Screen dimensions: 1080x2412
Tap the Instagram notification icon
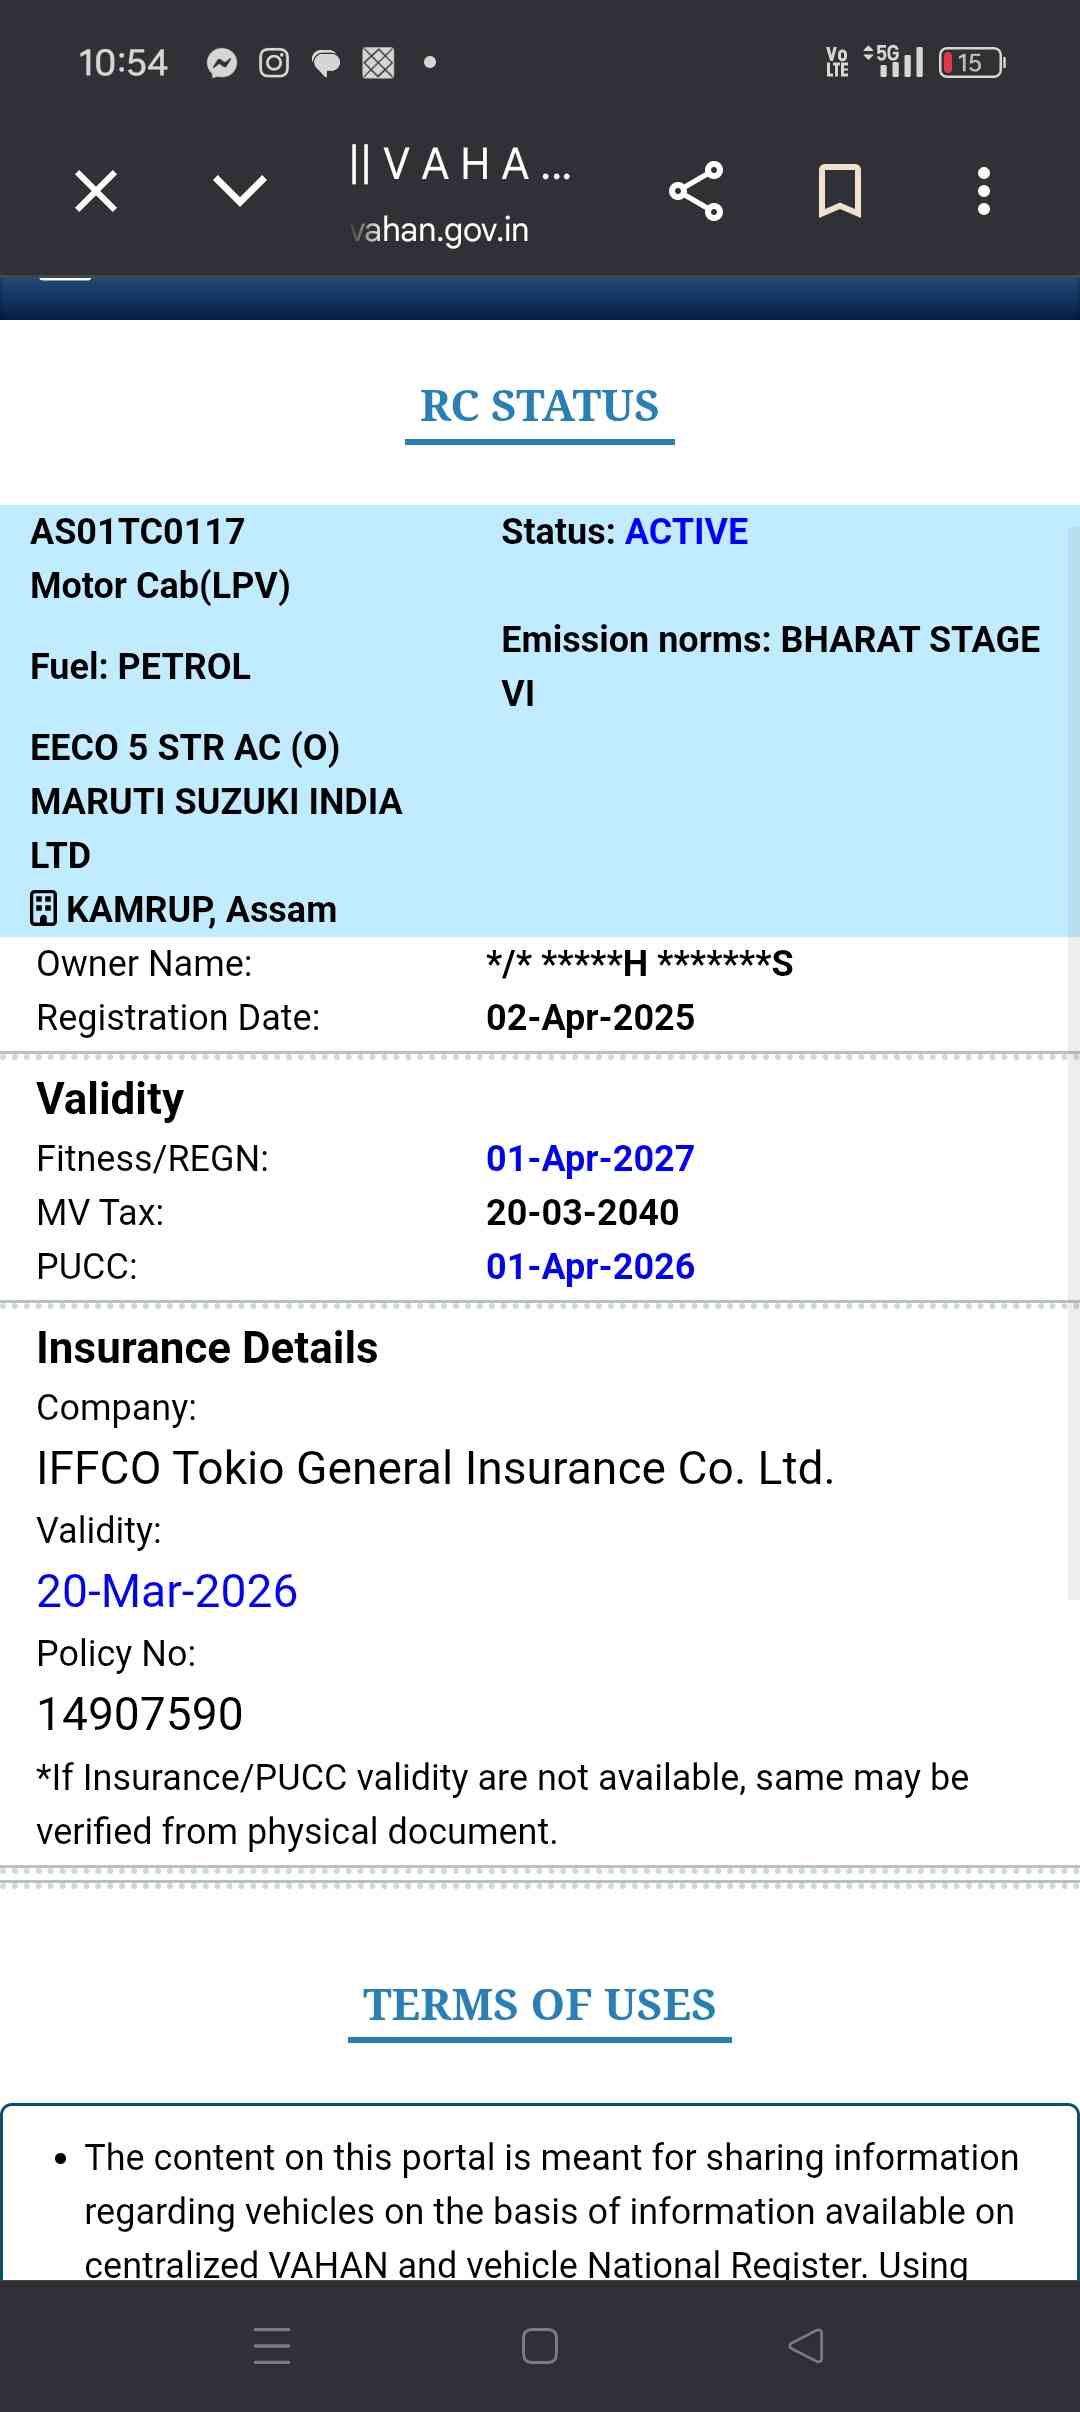click(274, 63)
